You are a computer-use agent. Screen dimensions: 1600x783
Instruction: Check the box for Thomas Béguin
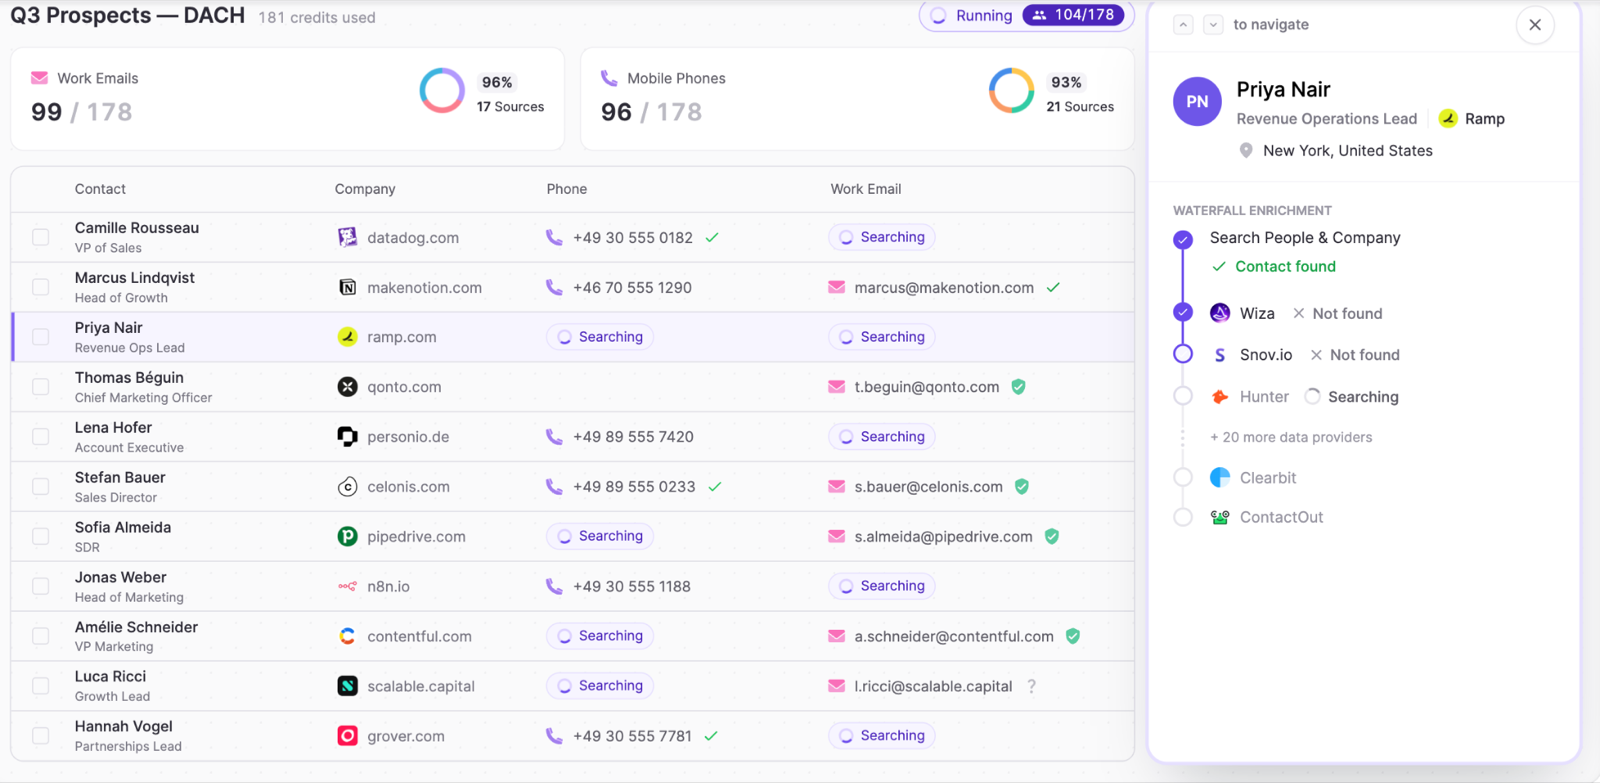click(40, 387)
